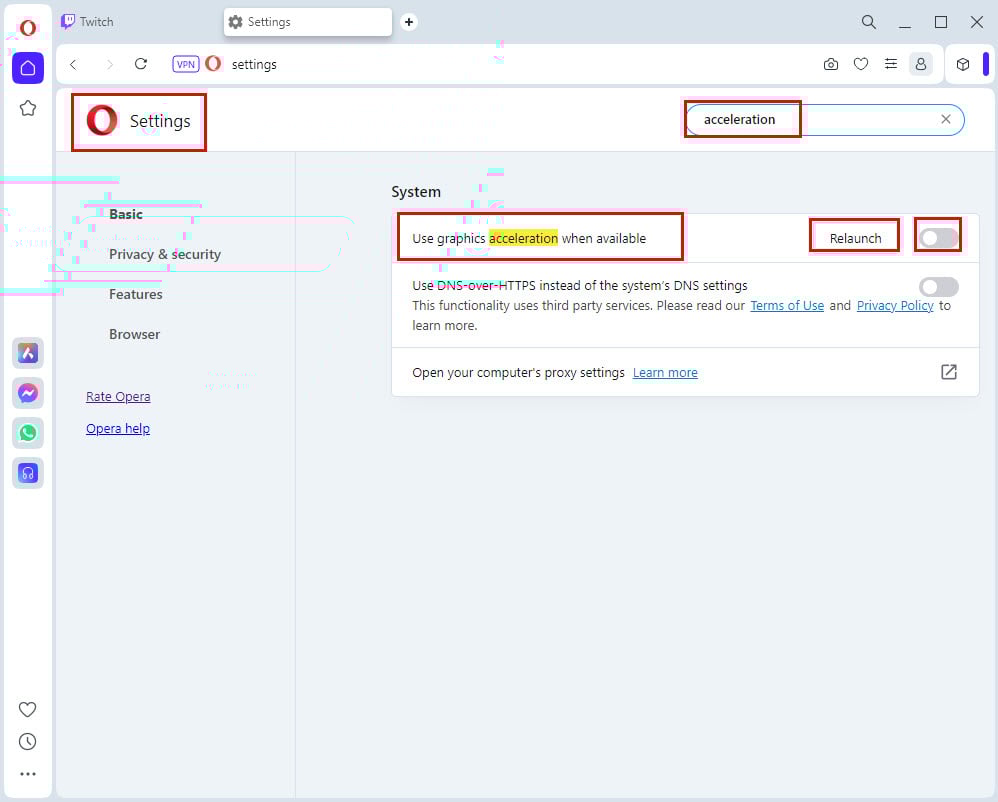Click the Settings tab gear icon
This screenshot has height=802, width=998.
235,22
